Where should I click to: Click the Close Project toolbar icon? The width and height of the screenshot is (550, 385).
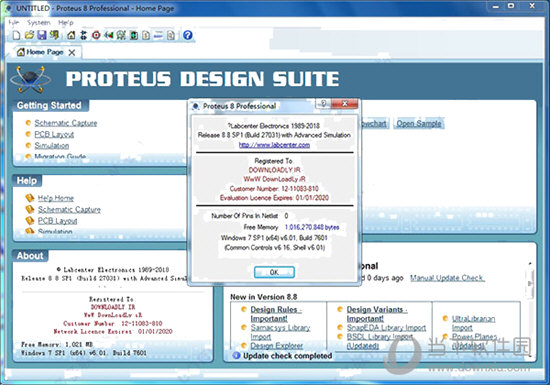(x=54, y=35)
